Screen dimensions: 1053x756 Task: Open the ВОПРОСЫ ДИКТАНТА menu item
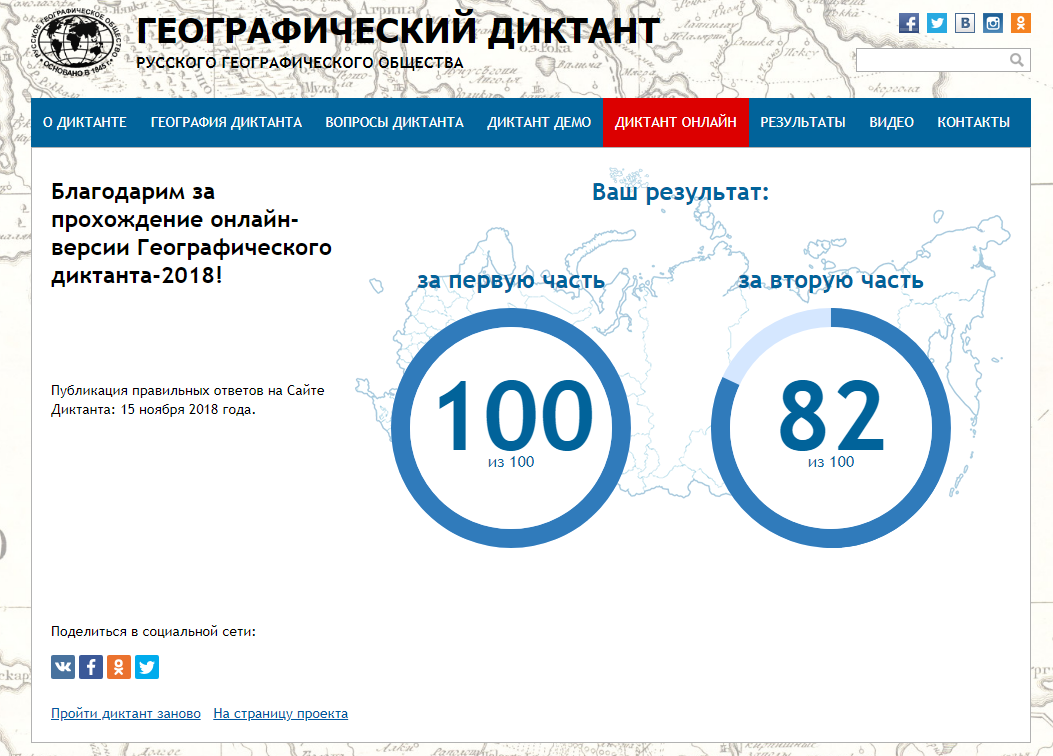pos(394,122)
